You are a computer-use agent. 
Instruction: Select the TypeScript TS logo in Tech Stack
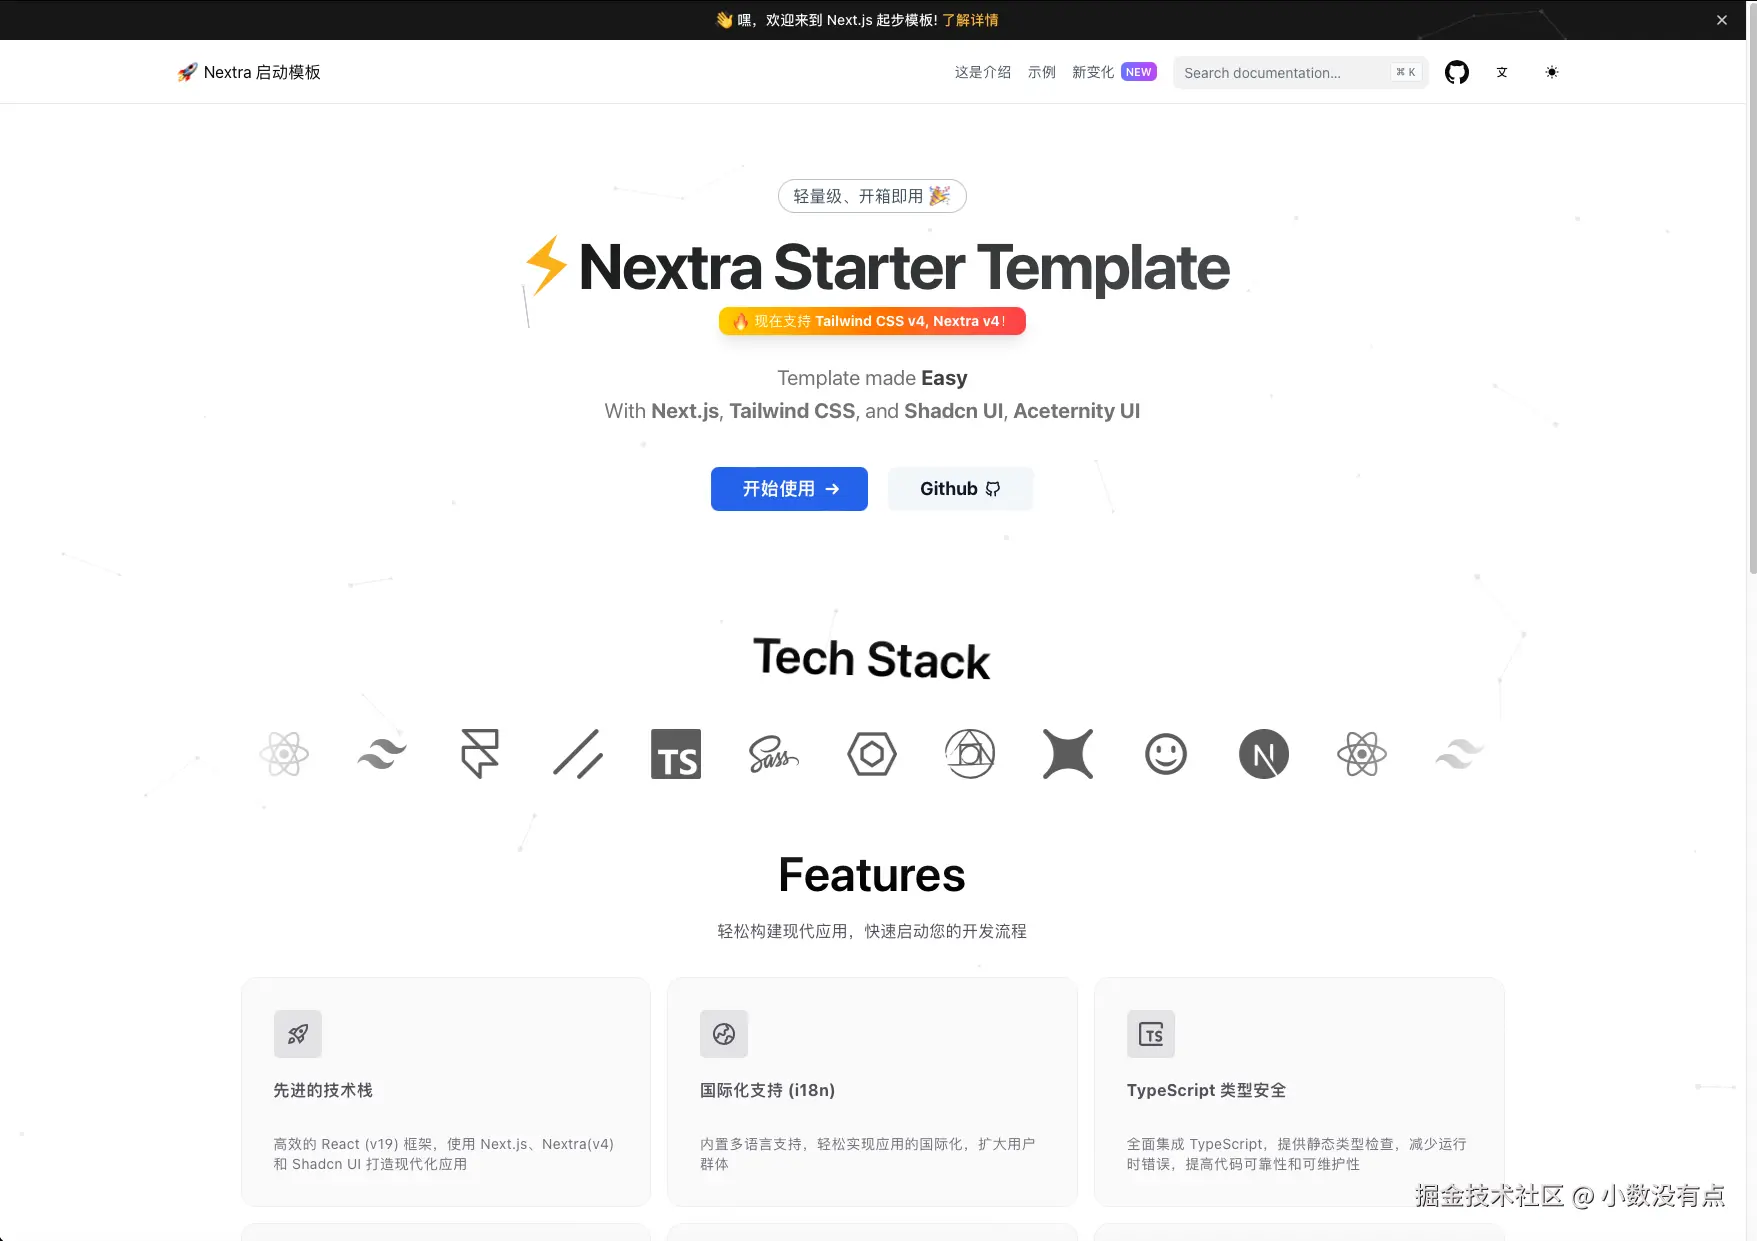[676, 754]
